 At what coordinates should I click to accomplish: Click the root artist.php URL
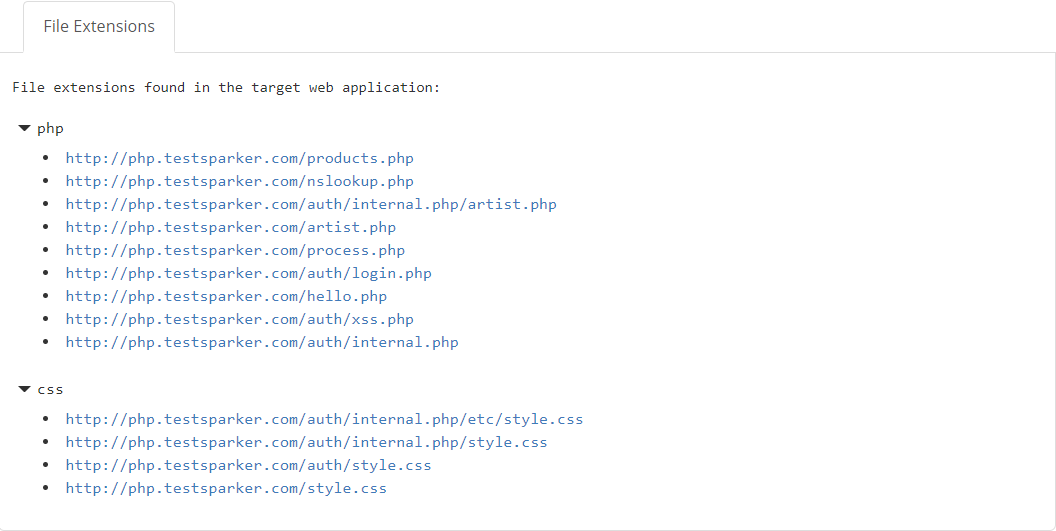[230, 227]
